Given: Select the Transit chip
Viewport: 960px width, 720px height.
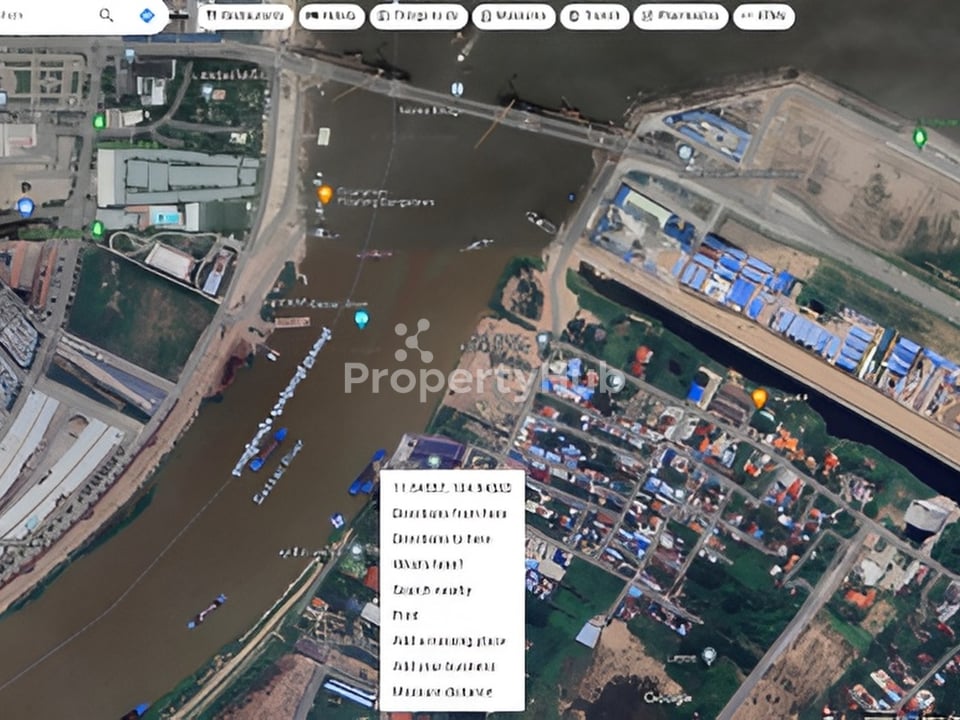Looking at the screenshot, I should click(594, 17).
